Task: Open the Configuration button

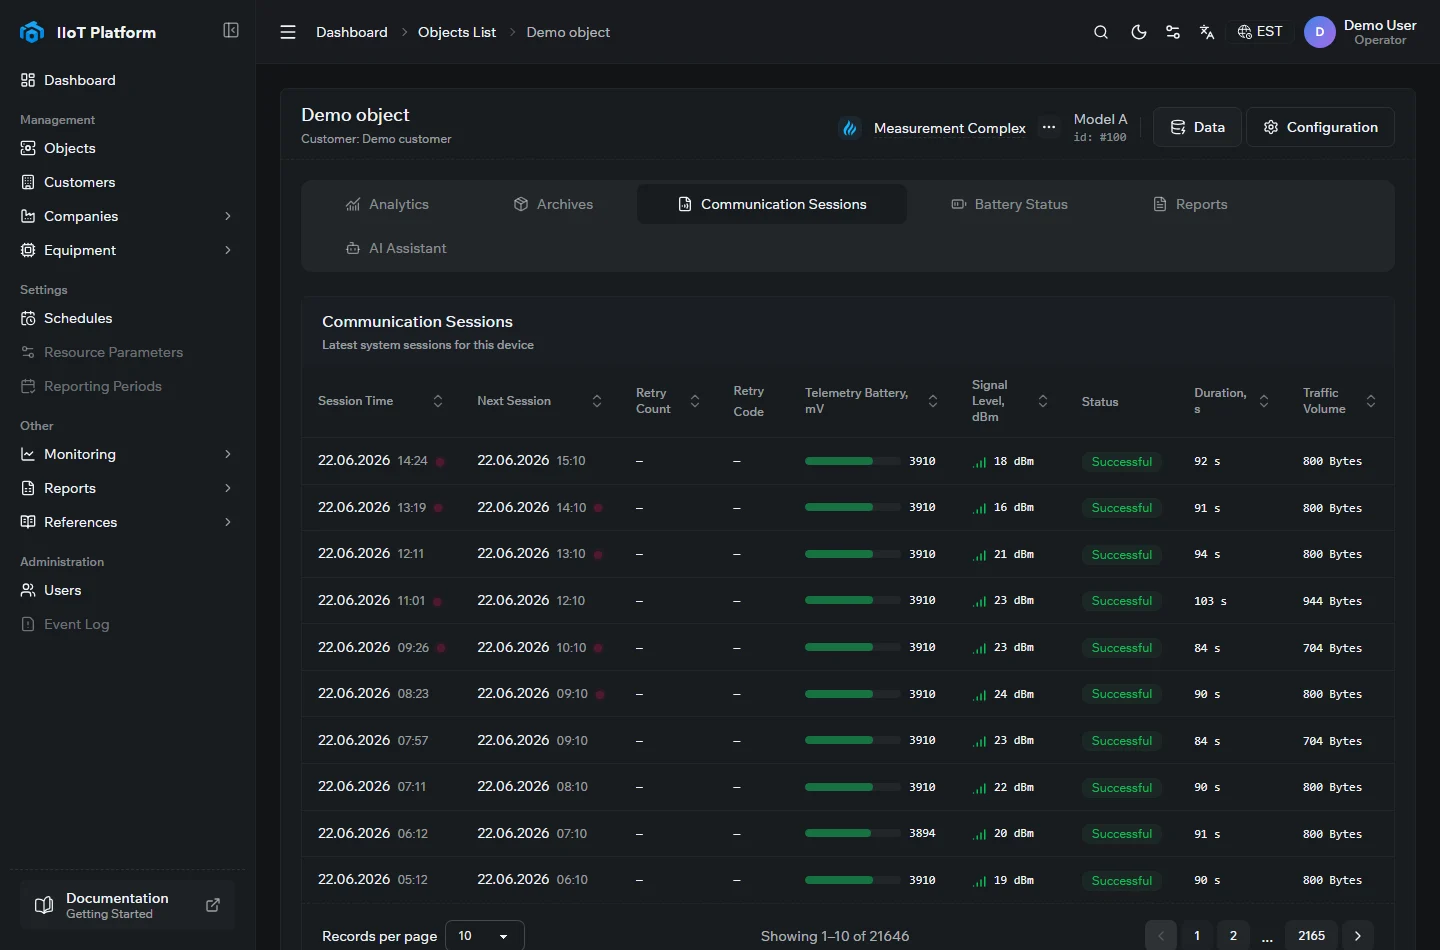Action: (1320, 127)
